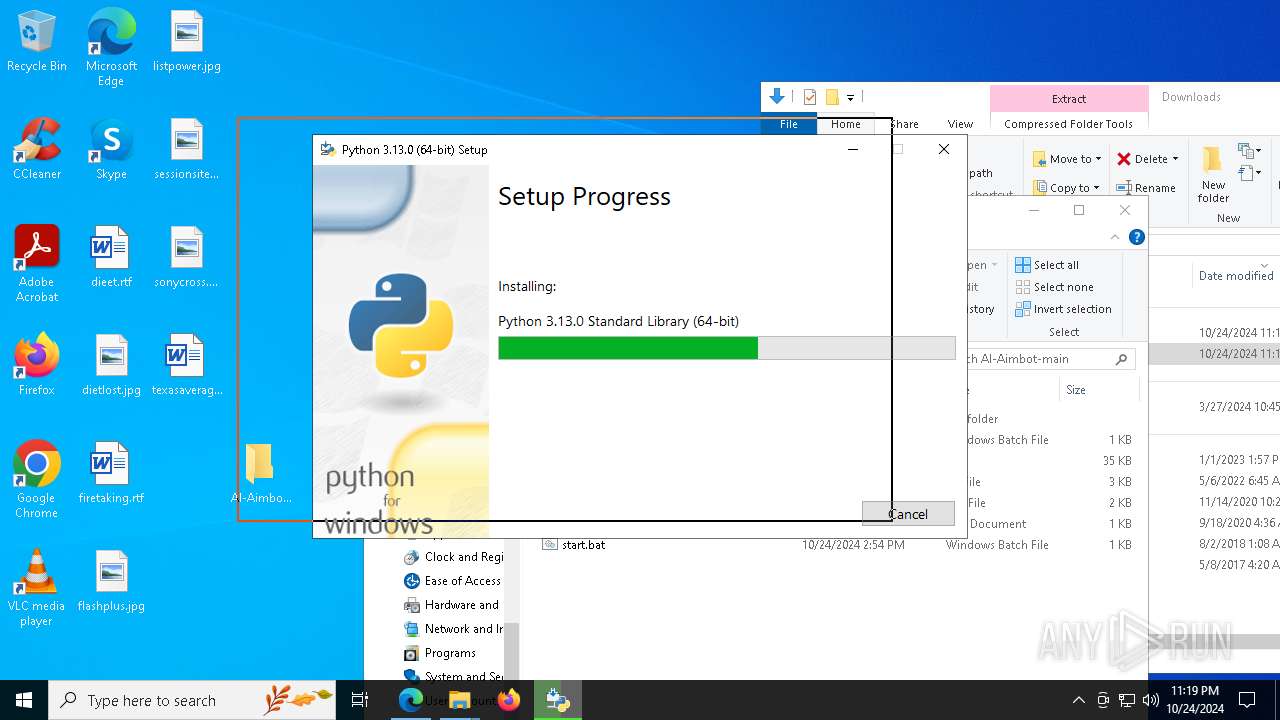Select Compressed Folder Tools tab

(1069, 124)
